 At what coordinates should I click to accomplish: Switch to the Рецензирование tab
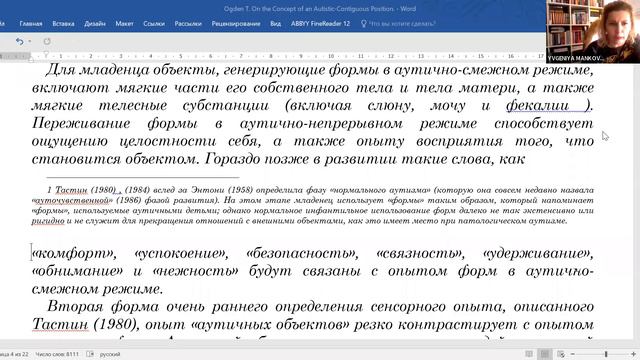click(236, 24)
